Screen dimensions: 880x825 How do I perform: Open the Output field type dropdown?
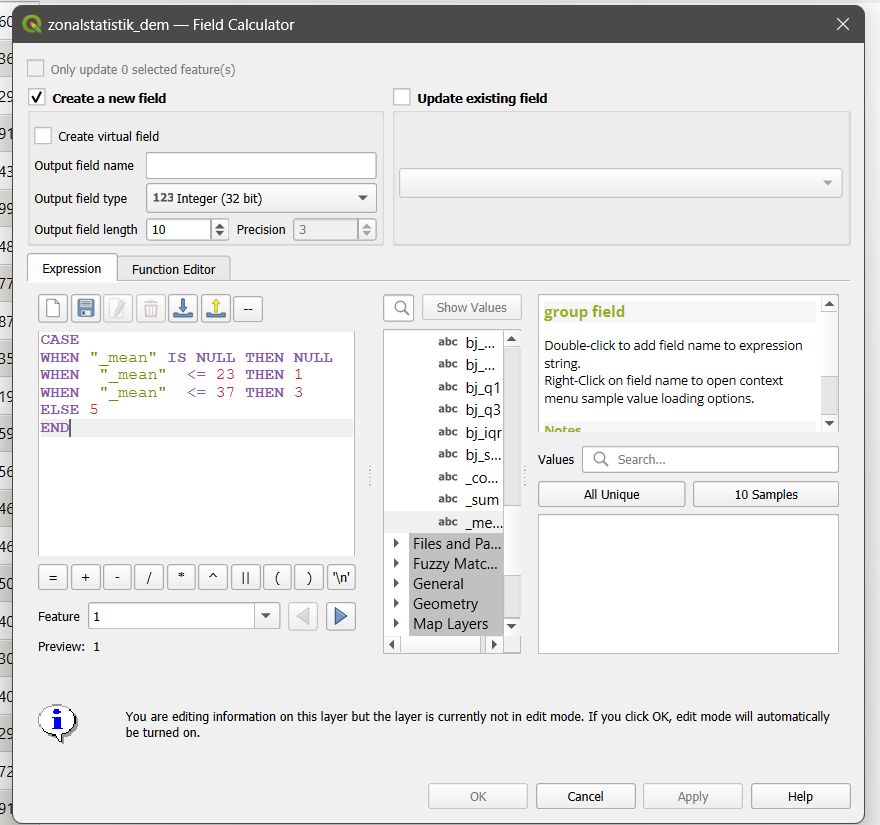[261, 198]
